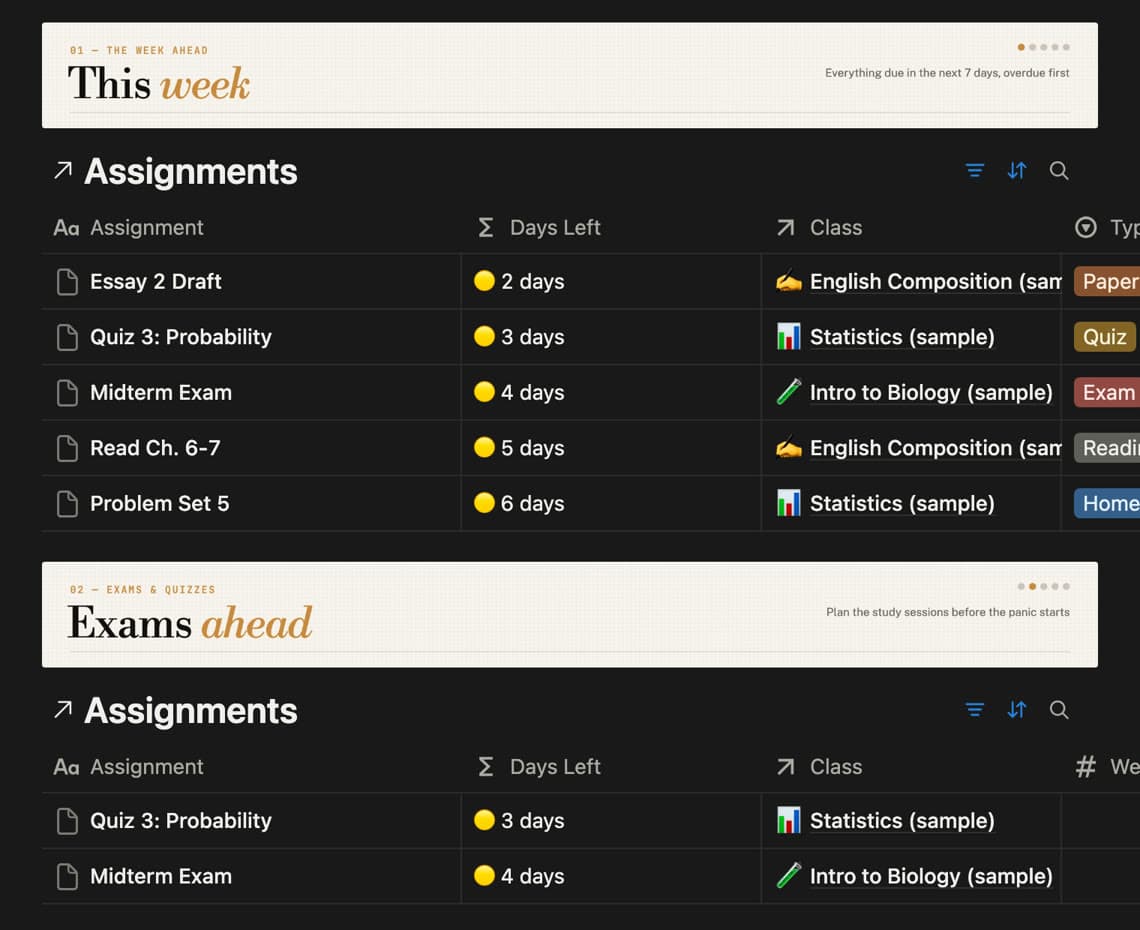The height and width of the screenshot is (930, 1140).
Task: Click the "6 days" cell
Action: (x=611, y=503)
